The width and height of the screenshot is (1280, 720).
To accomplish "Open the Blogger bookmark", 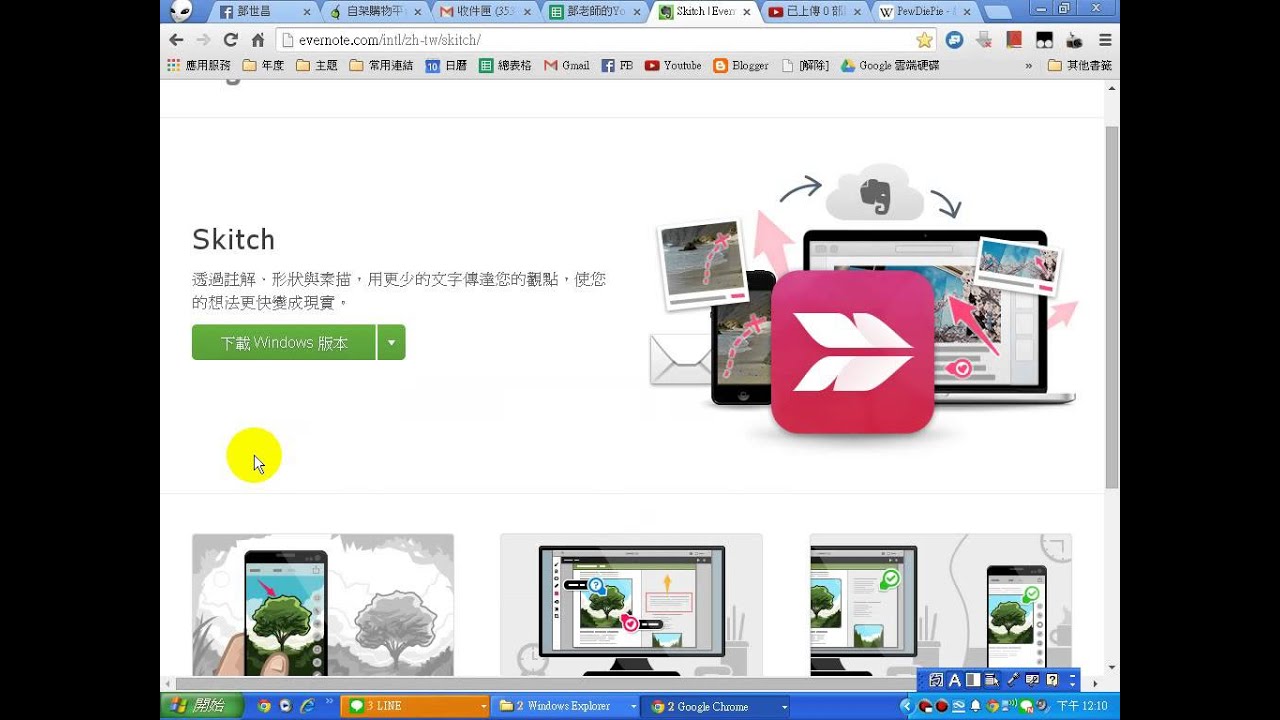I will [x=741, y=66].
